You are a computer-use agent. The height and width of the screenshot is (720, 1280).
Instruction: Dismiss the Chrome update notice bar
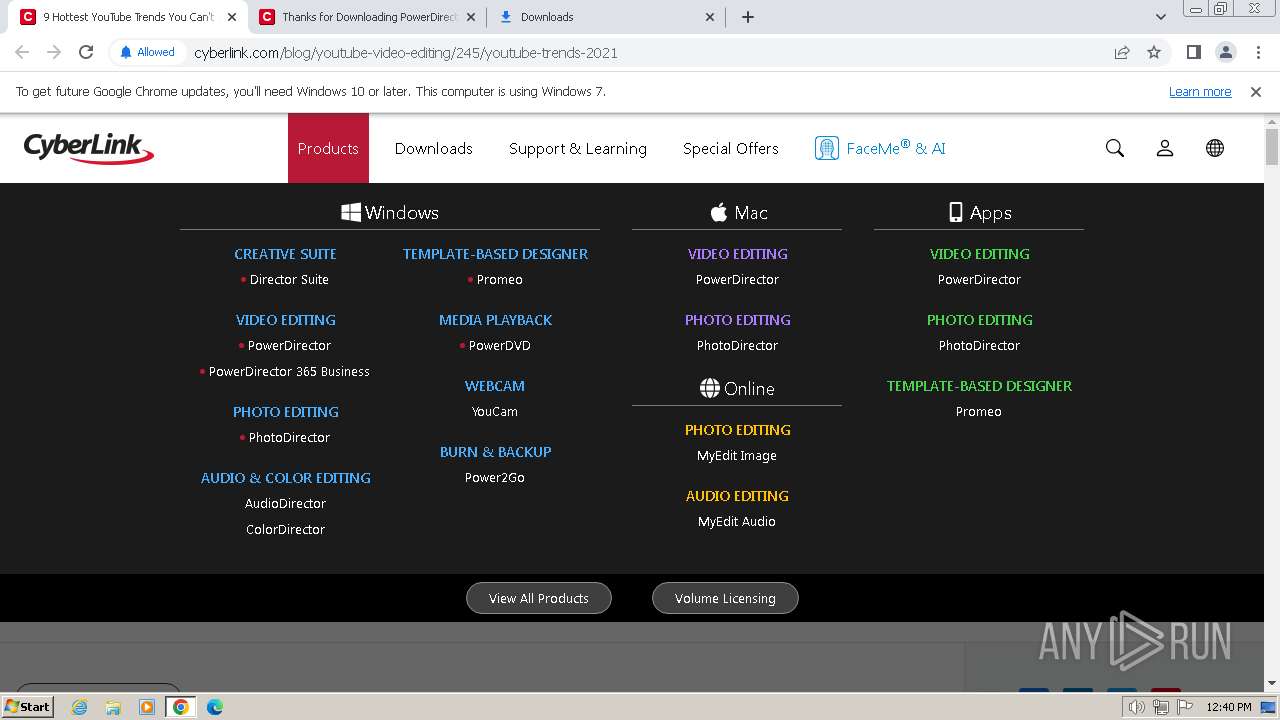pyautogui.click(x=1256, y=91)
